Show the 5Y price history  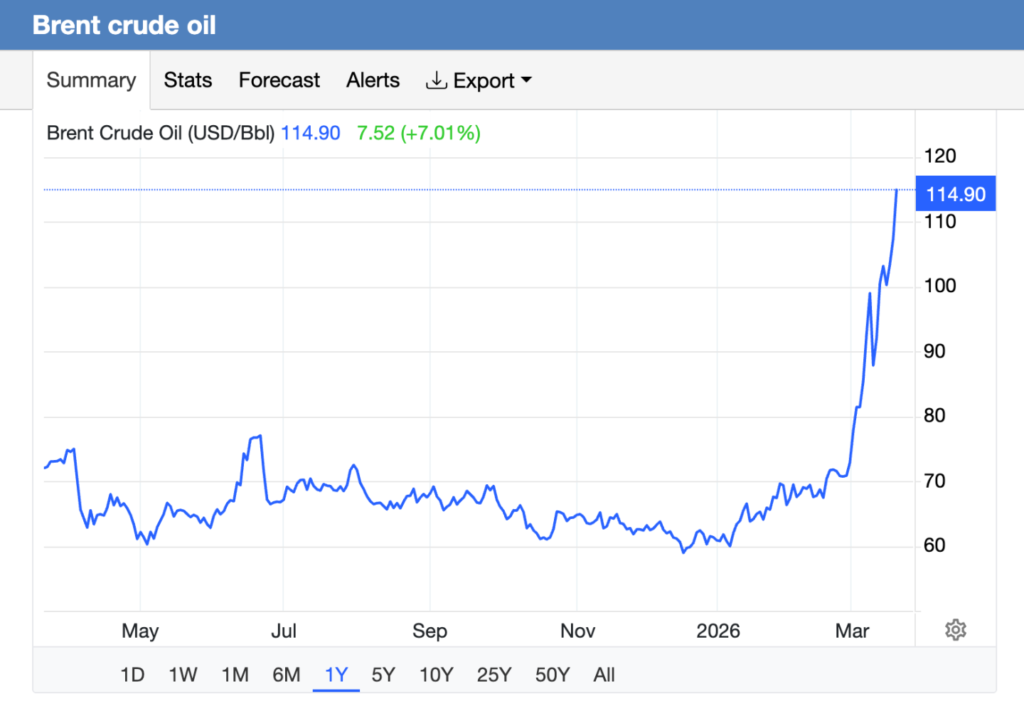click(382, 675)
